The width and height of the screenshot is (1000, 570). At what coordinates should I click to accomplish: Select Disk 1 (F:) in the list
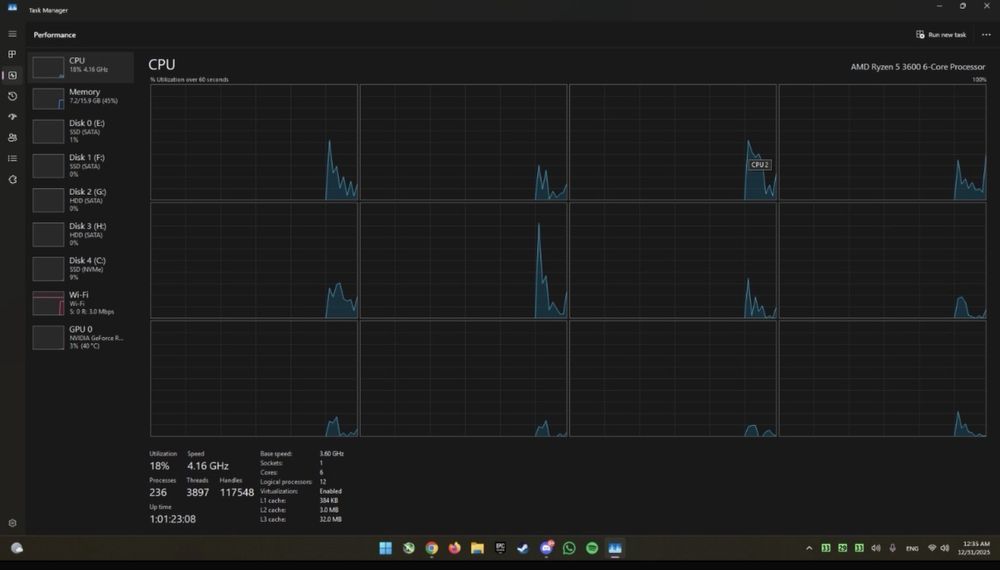click(81, 166)
